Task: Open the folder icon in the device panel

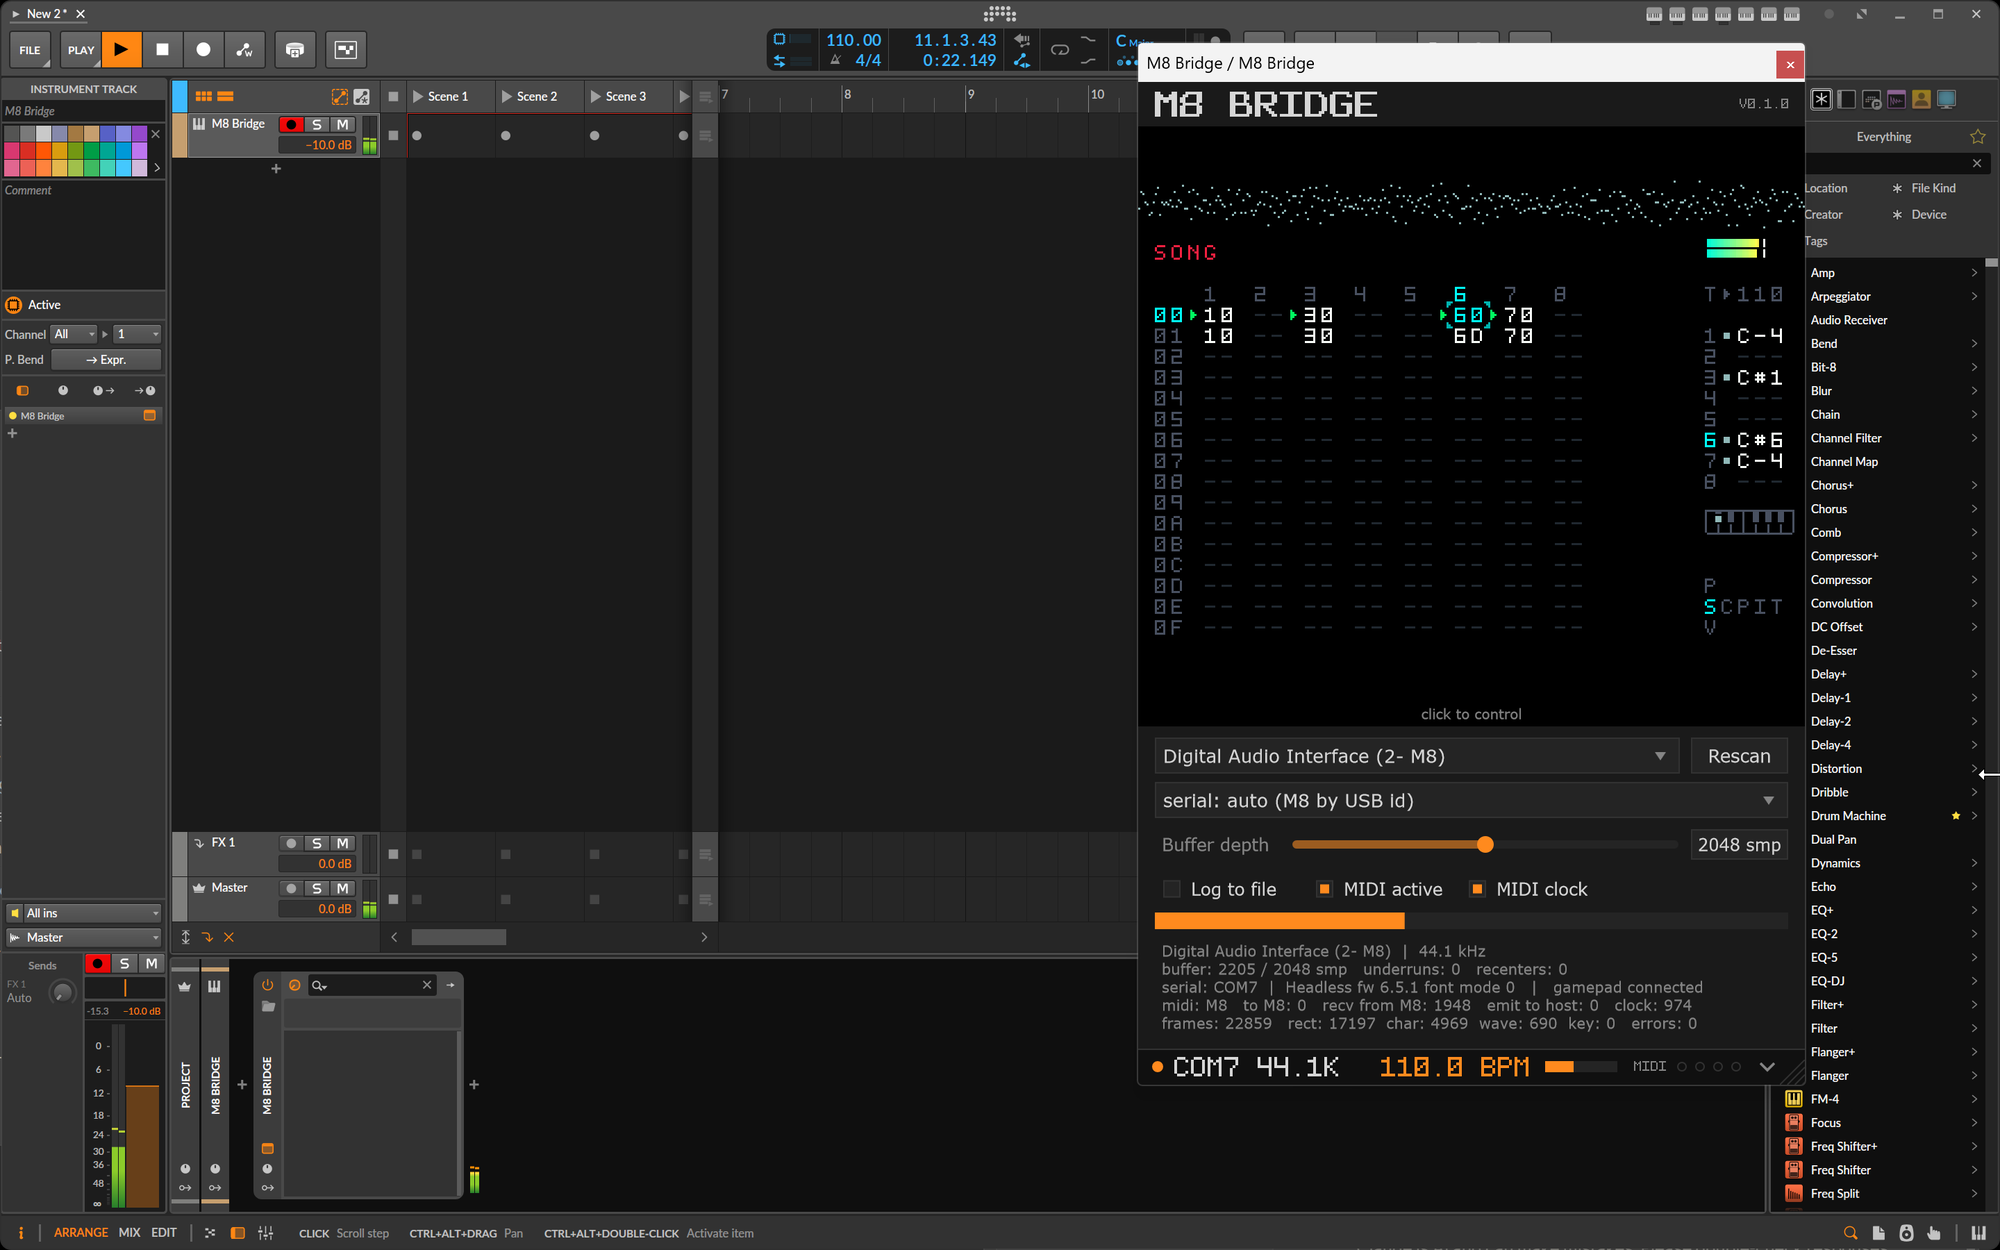Action: point(268,1007)
